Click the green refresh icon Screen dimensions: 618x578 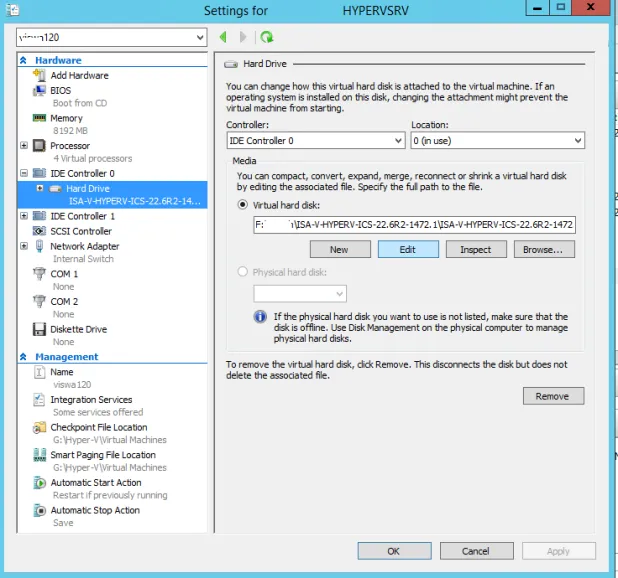click(x=267, y=37)
